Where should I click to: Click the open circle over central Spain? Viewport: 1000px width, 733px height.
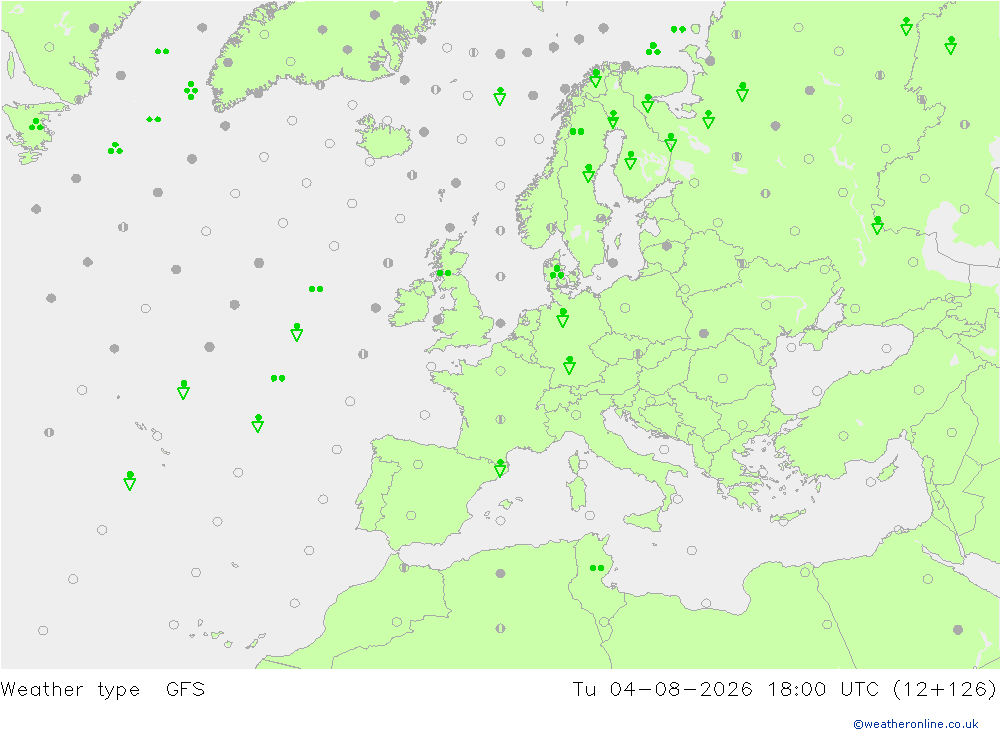[x=411, y=515]
